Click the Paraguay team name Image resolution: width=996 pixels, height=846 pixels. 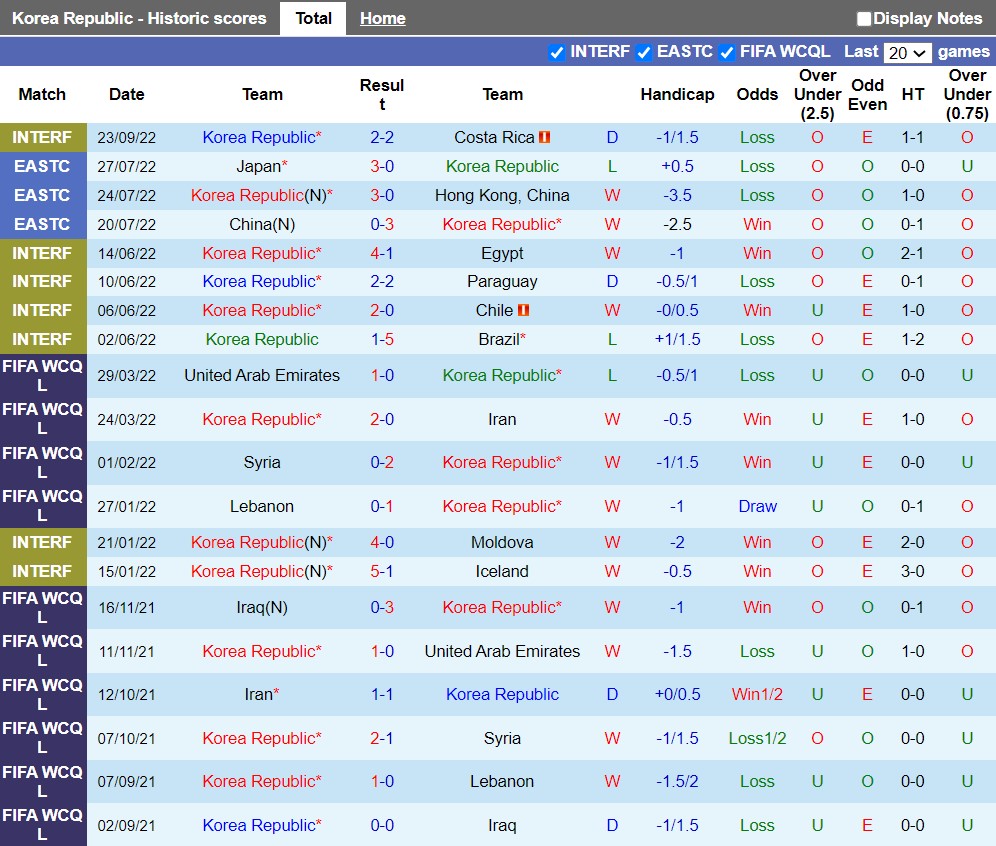(502, 282)
